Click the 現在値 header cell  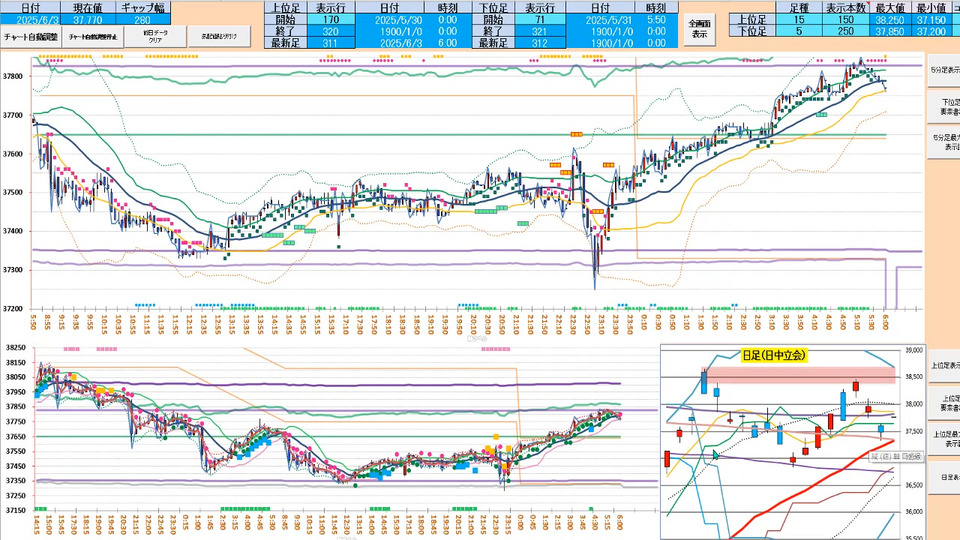point(88,8)
